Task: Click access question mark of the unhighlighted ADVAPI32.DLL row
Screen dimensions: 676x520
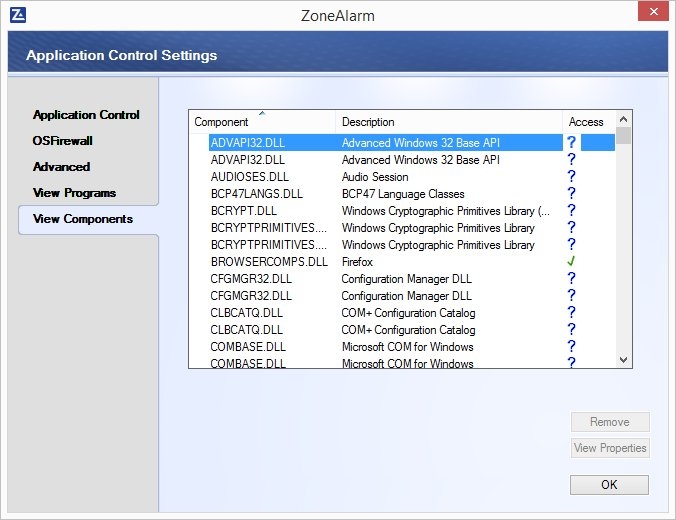Action: click(x=571, y=159)
